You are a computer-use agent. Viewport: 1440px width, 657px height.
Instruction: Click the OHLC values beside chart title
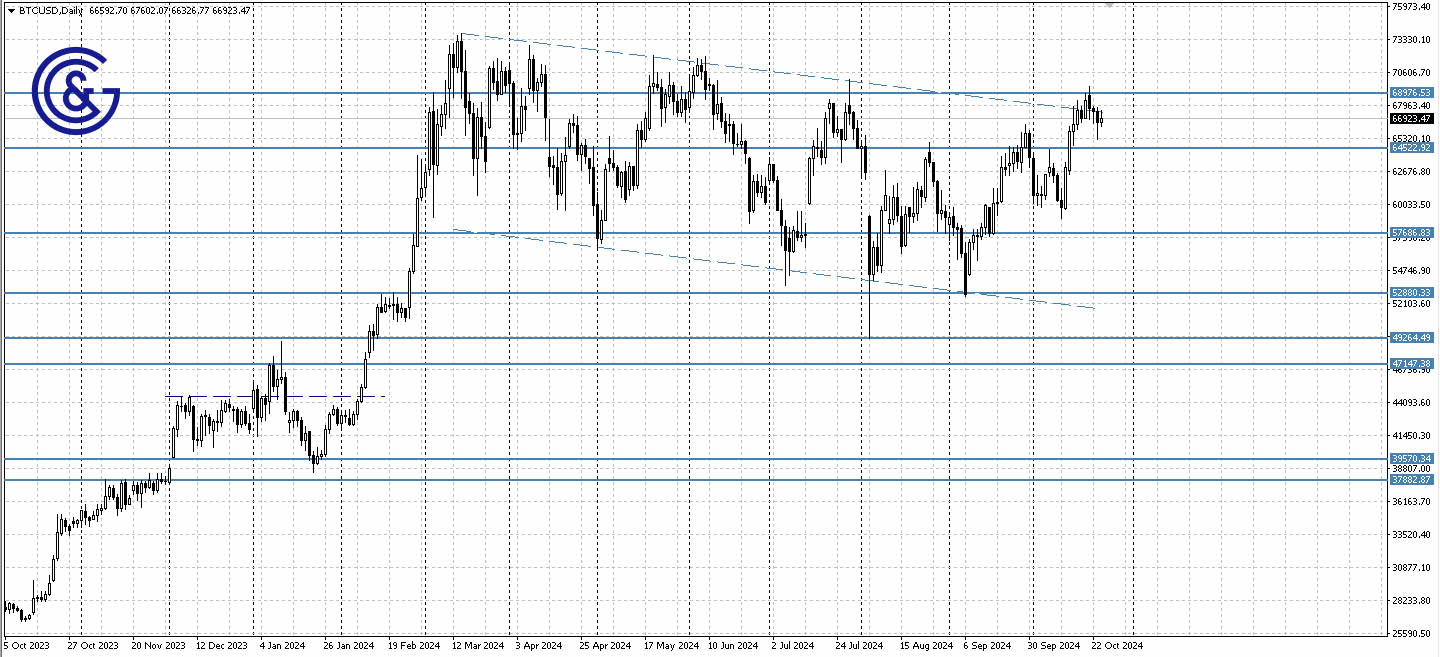pyautogui.click(x=170, y=11)
